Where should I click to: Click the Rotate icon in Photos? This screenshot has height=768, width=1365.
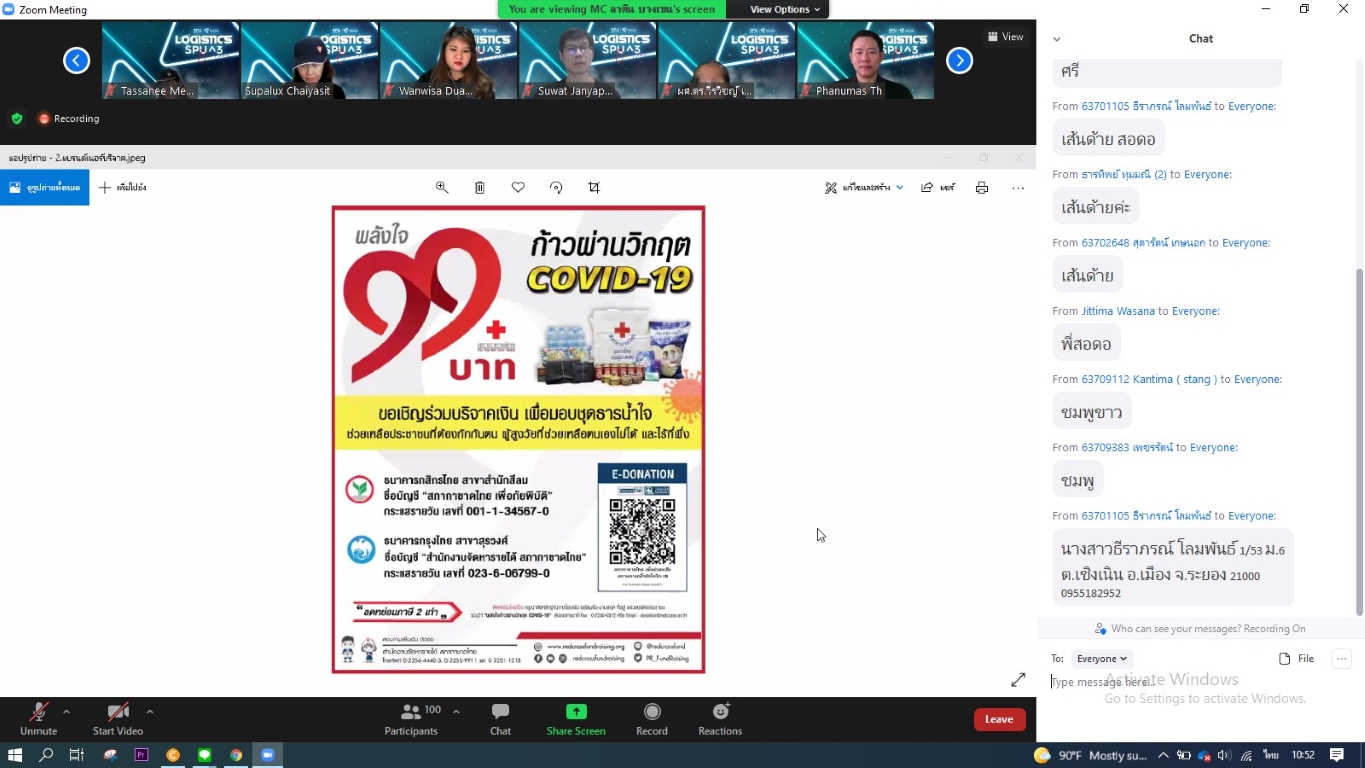556,187
